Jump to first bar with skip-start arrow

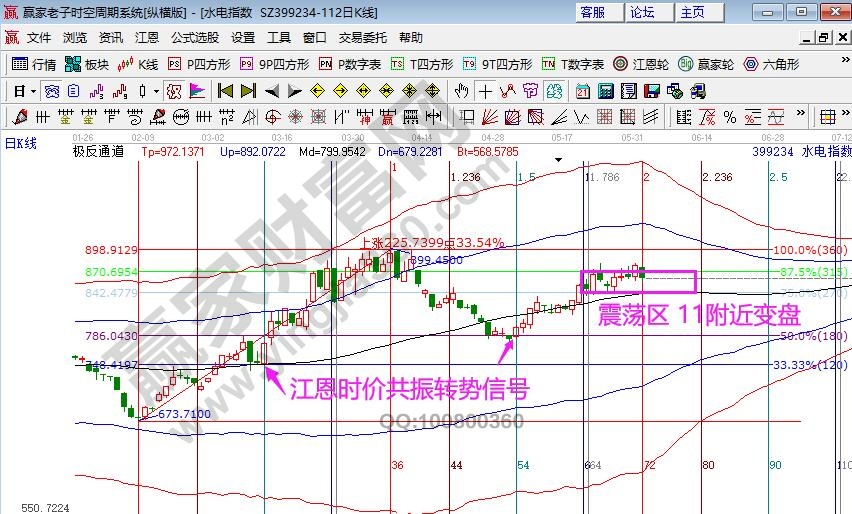[x=225, y=91]
